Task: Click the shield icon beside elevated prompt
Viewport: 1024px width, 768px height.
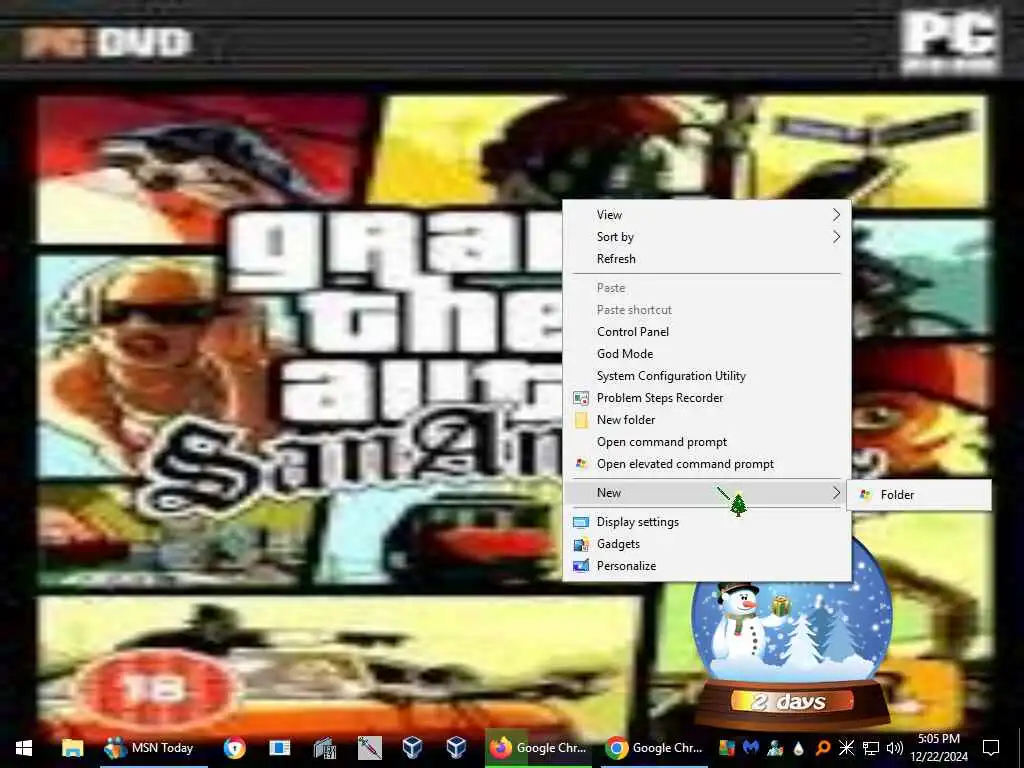Action: pos(581,464)
